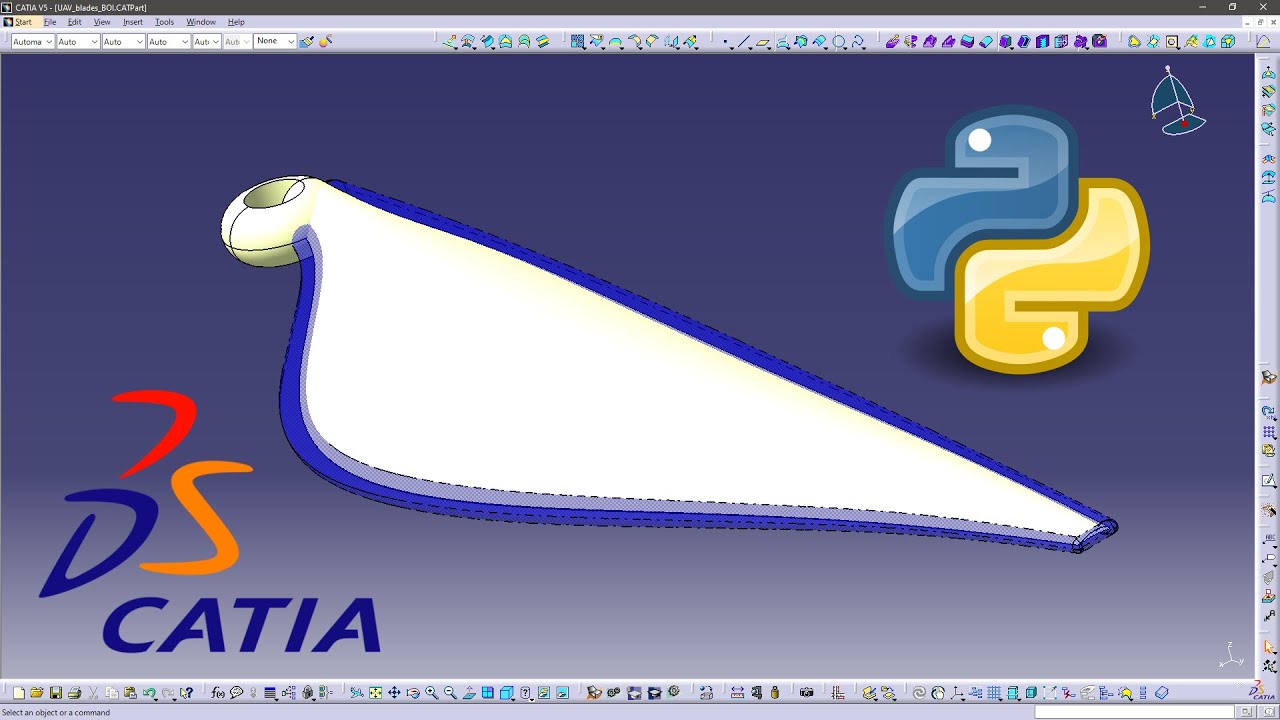Open the Formula f(x) tool
Screen dimensions: 1280x720
218,692
